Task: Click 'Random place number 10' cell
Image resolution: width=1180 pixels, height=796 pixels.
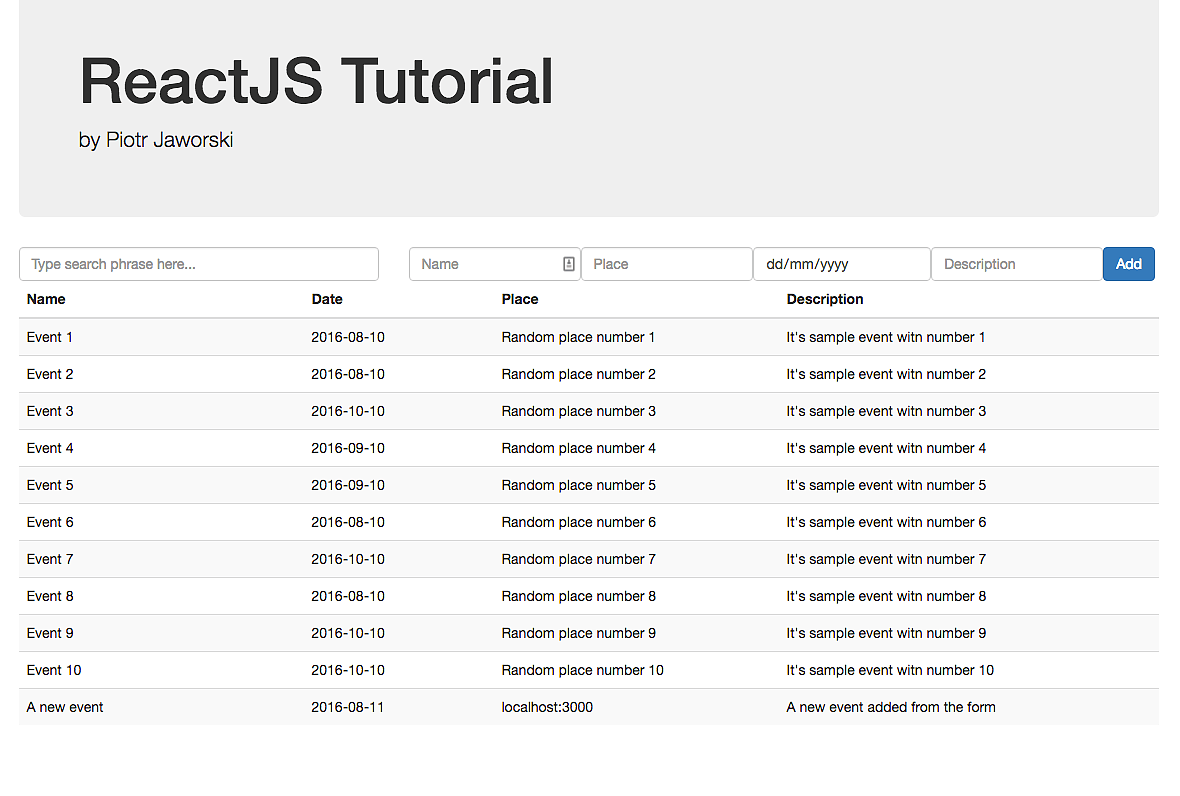Action: point(582,670)
